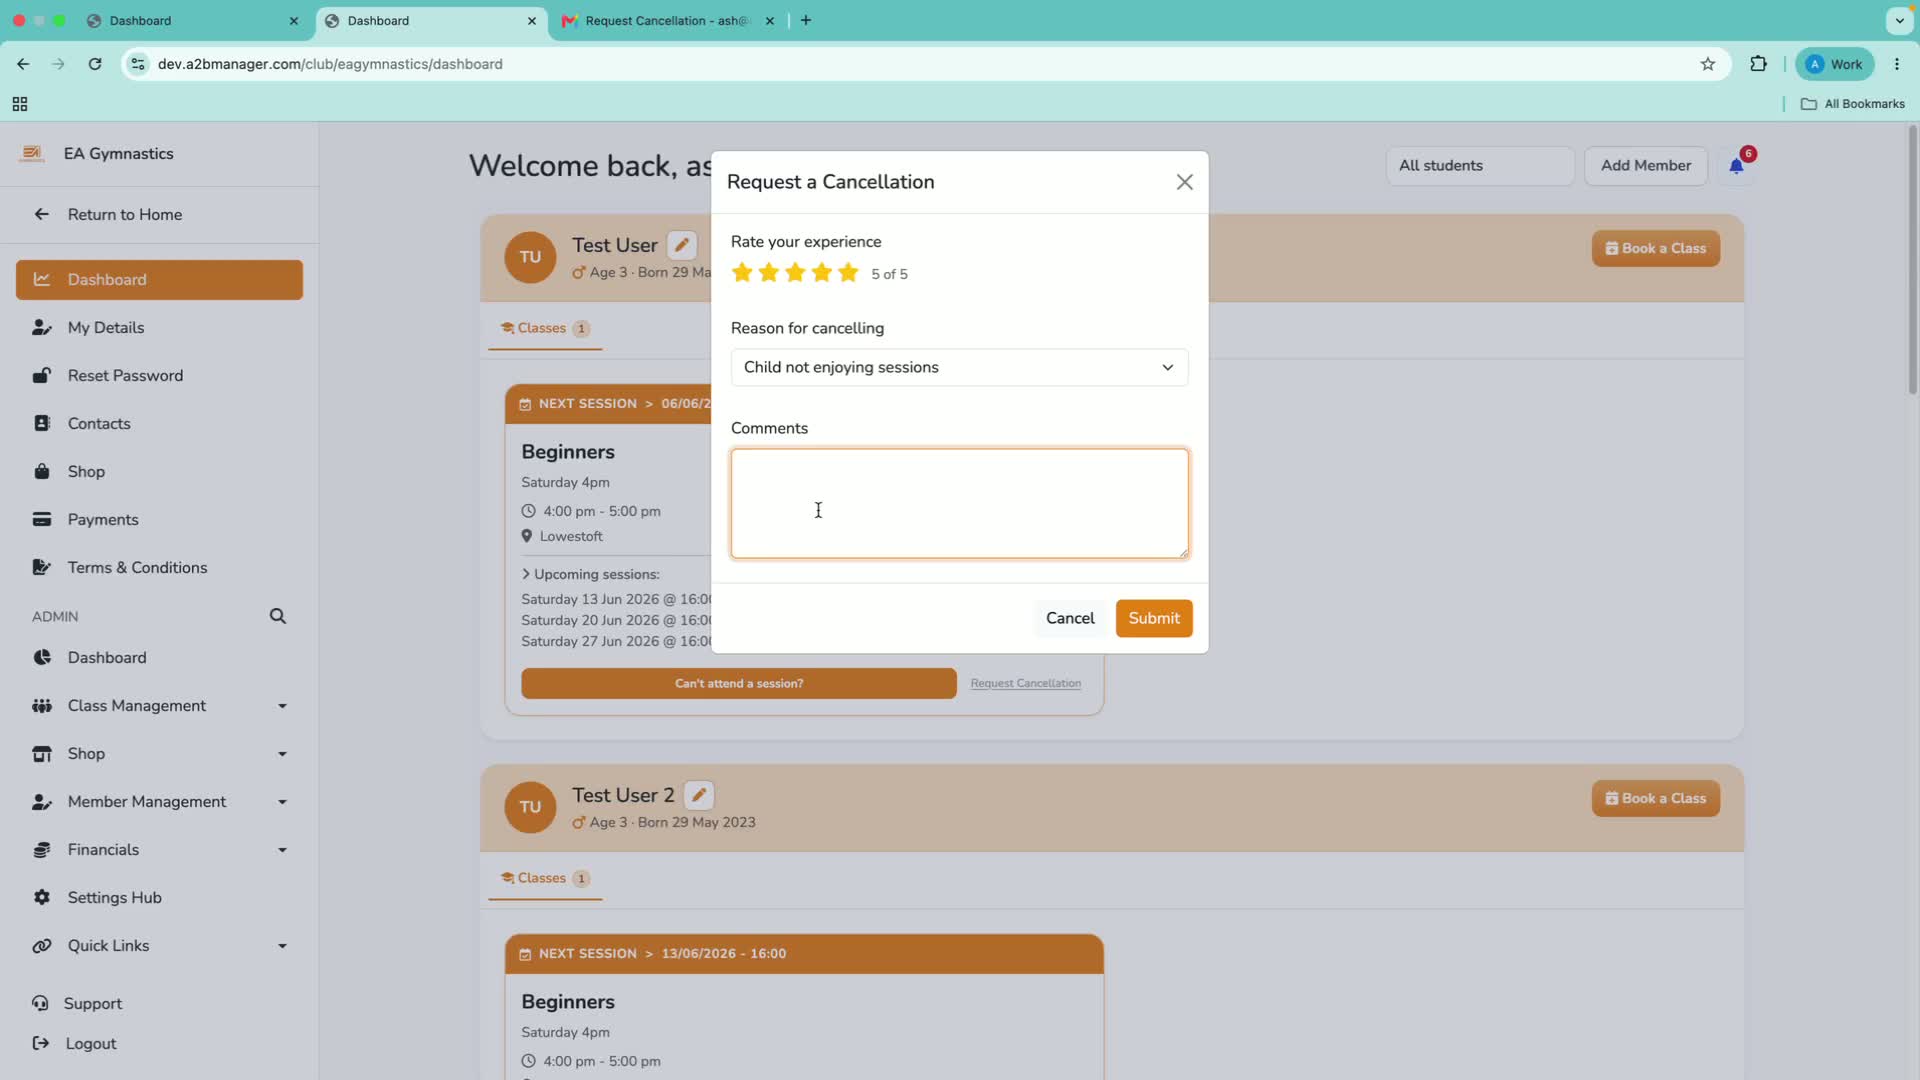Click the admin search magnifier icon
The height and width of the screenshot is (1080, 1920).
(x=278, y=617)
